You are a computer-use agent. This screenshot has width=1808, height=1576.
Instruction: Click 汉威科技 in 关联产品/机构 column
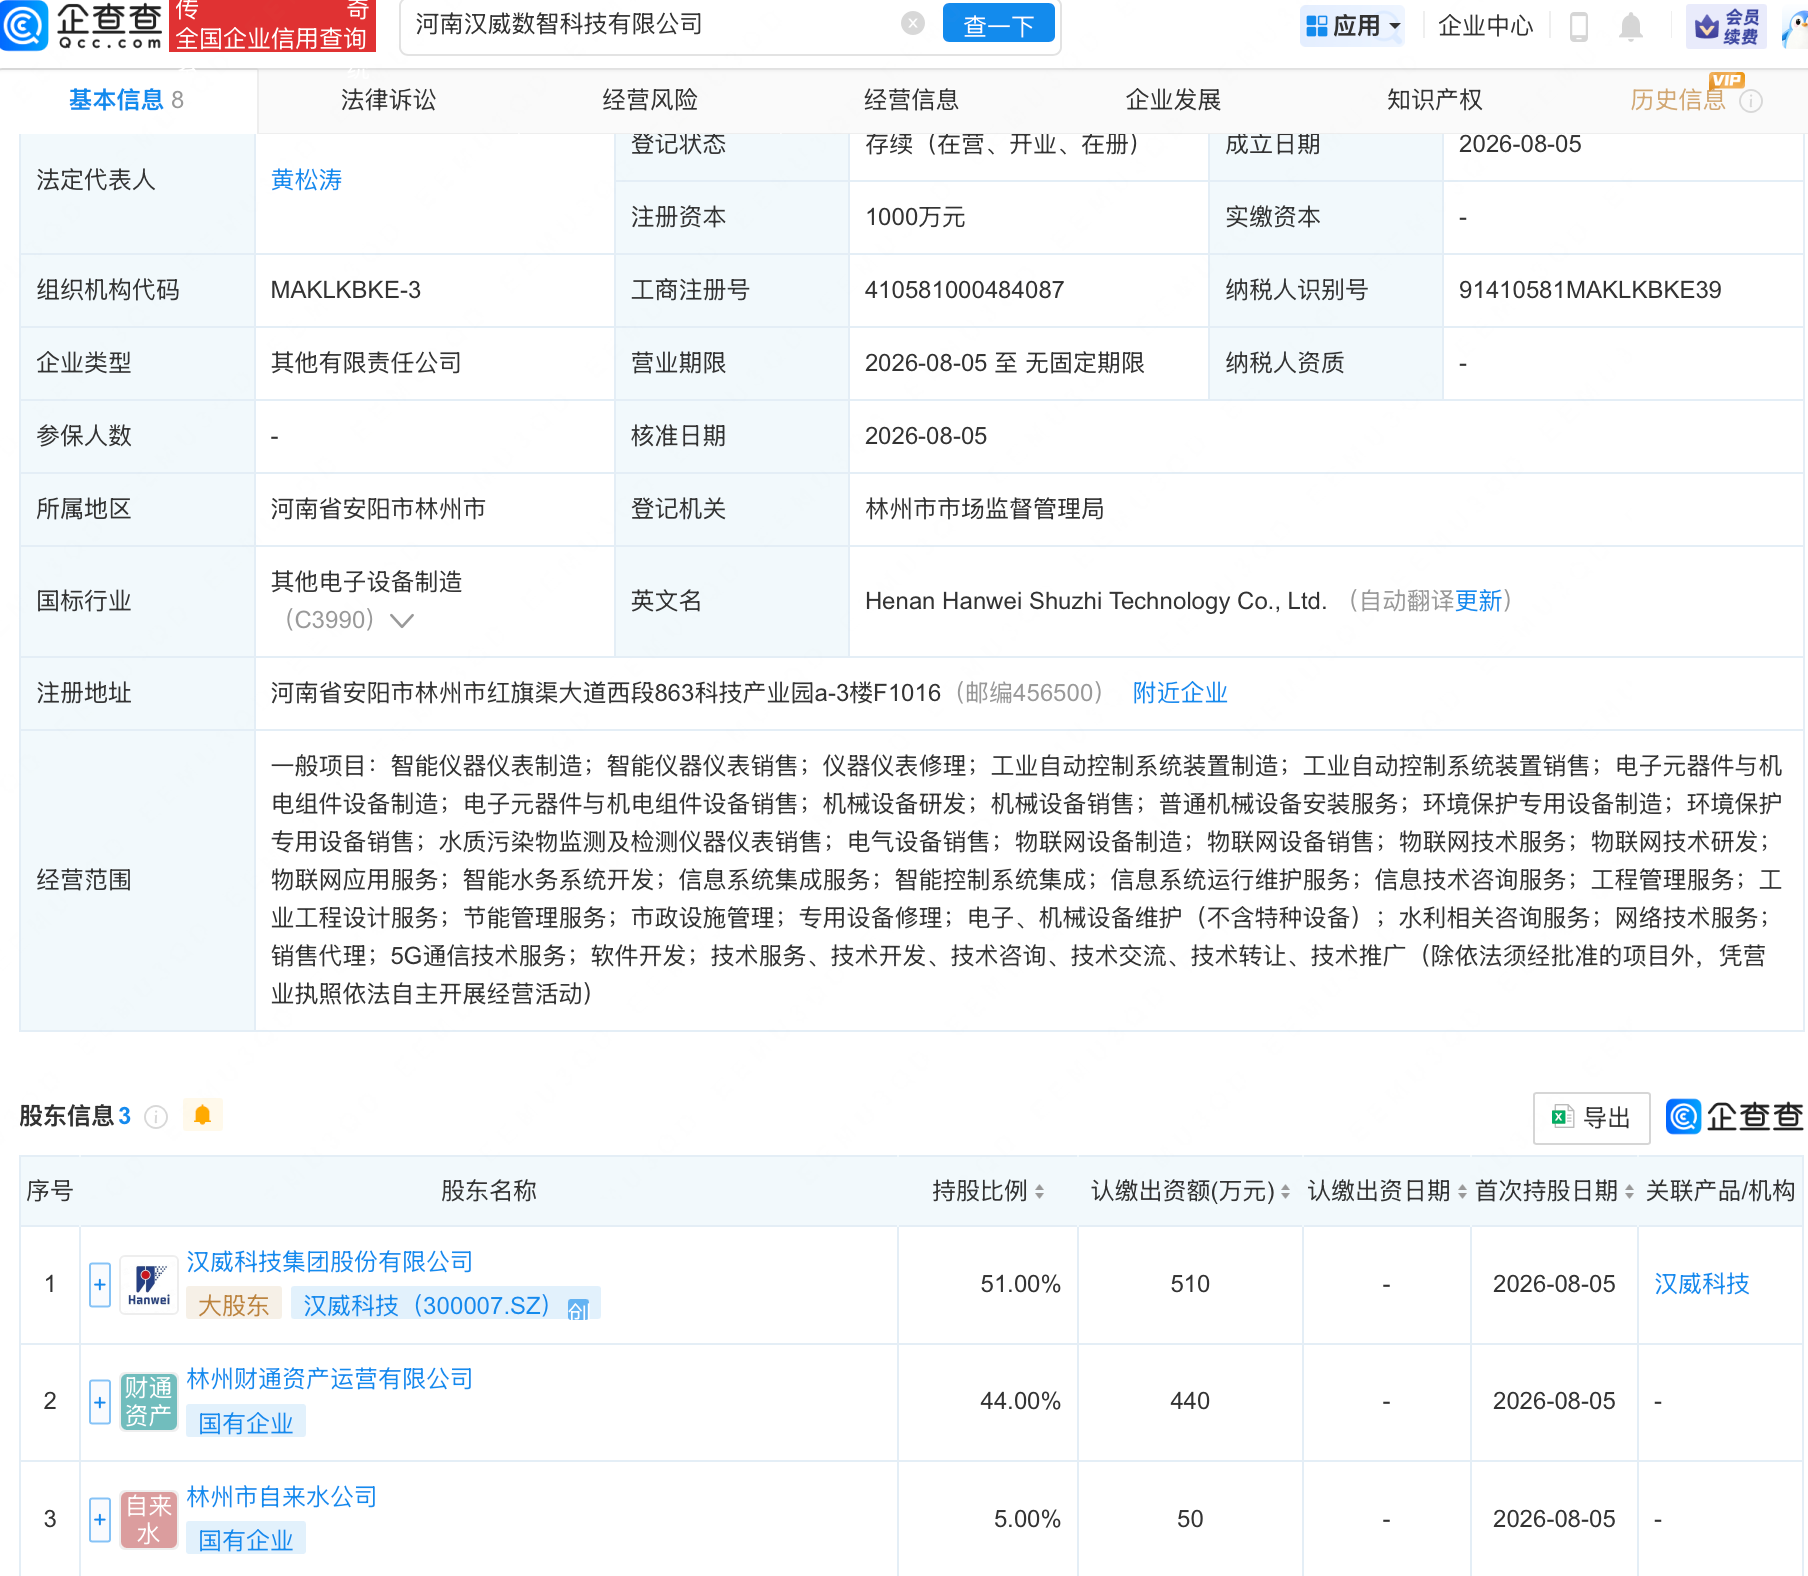1702,1284
